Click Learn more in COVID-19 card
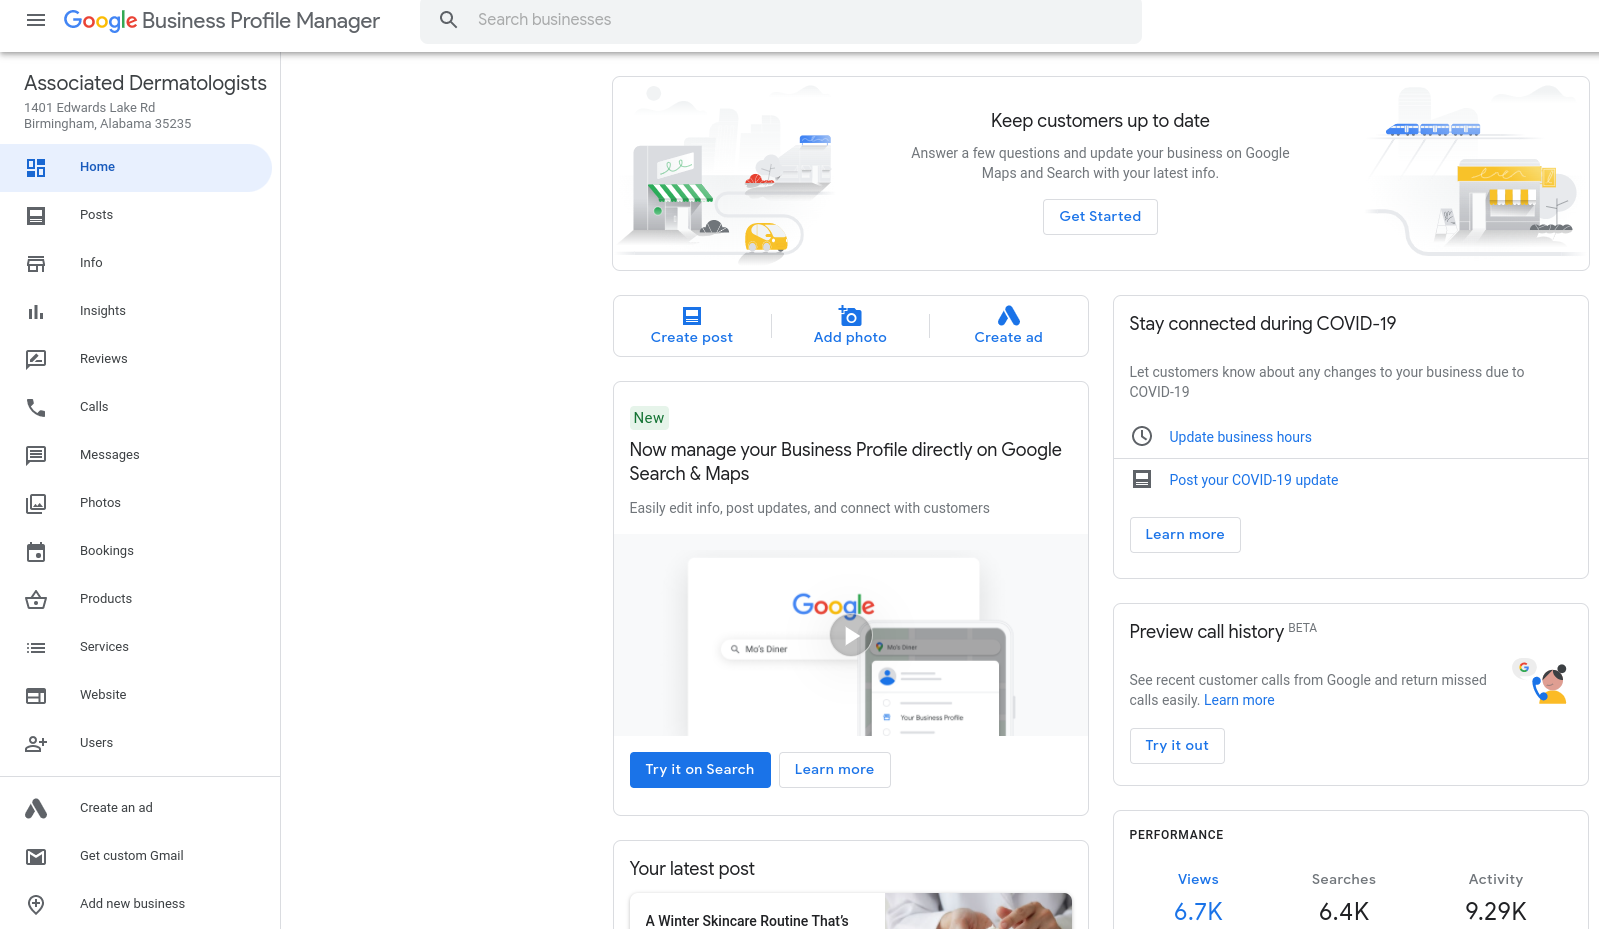This screenshot has height=929, width=1599. click(x=1185, y=535)
